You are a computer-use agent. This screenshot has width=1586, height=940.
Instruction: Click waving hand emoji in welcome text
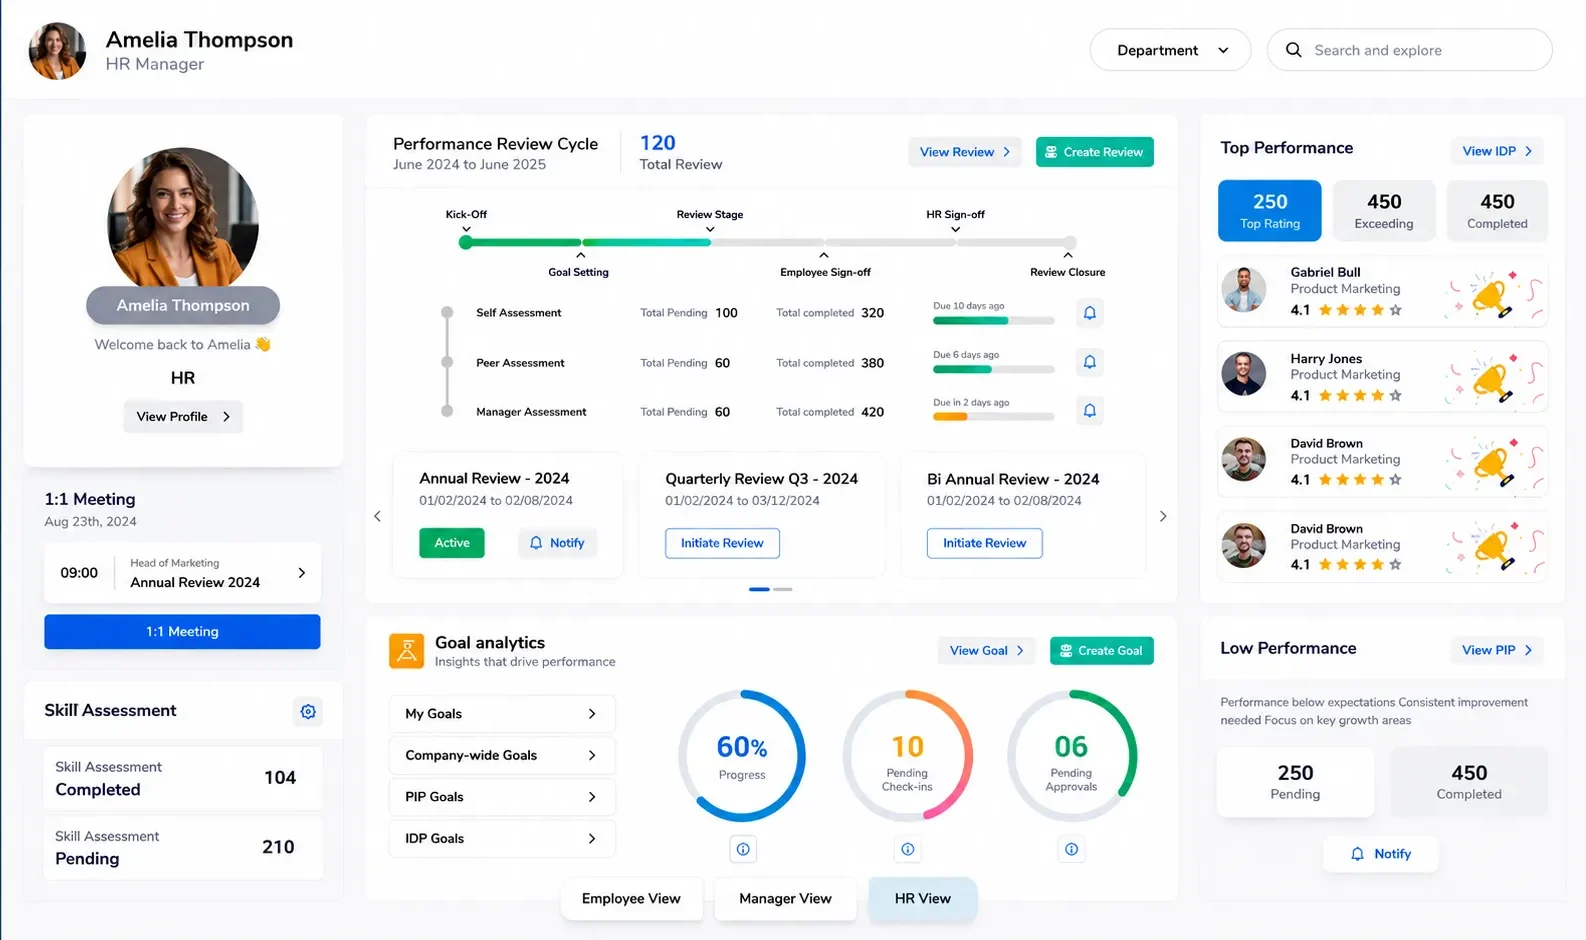pyautogui.click(x=263, y=344)
